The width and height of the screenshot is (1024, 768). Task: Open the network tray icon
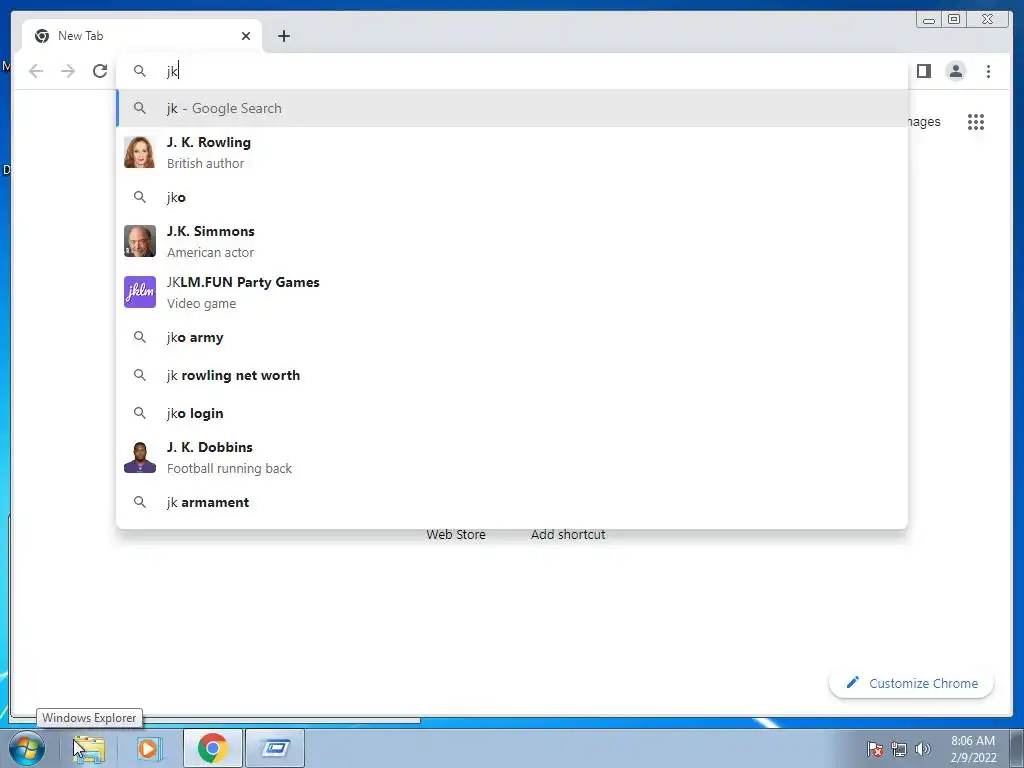899,749
